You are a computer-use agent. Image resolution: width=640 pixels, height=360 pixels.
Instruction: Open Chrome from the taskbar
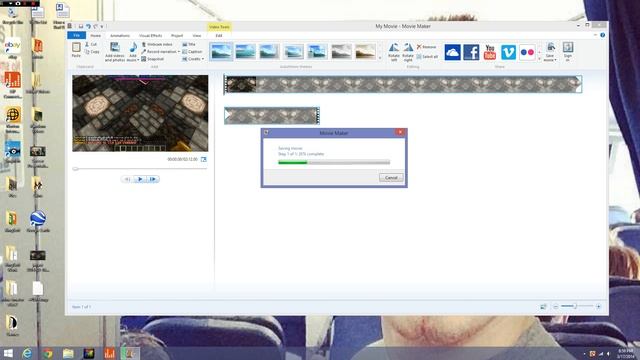tap(48, 353)
